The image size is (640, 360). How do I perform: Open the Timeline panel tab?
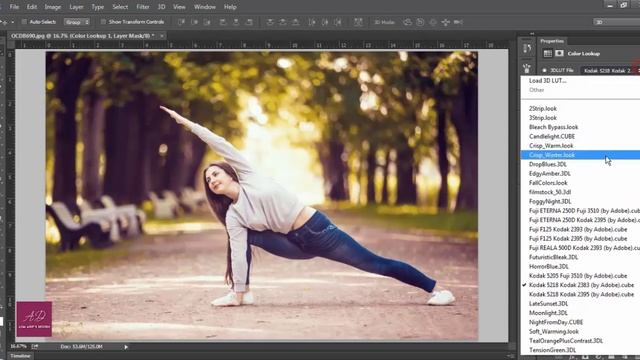click(x=20, y=356)
